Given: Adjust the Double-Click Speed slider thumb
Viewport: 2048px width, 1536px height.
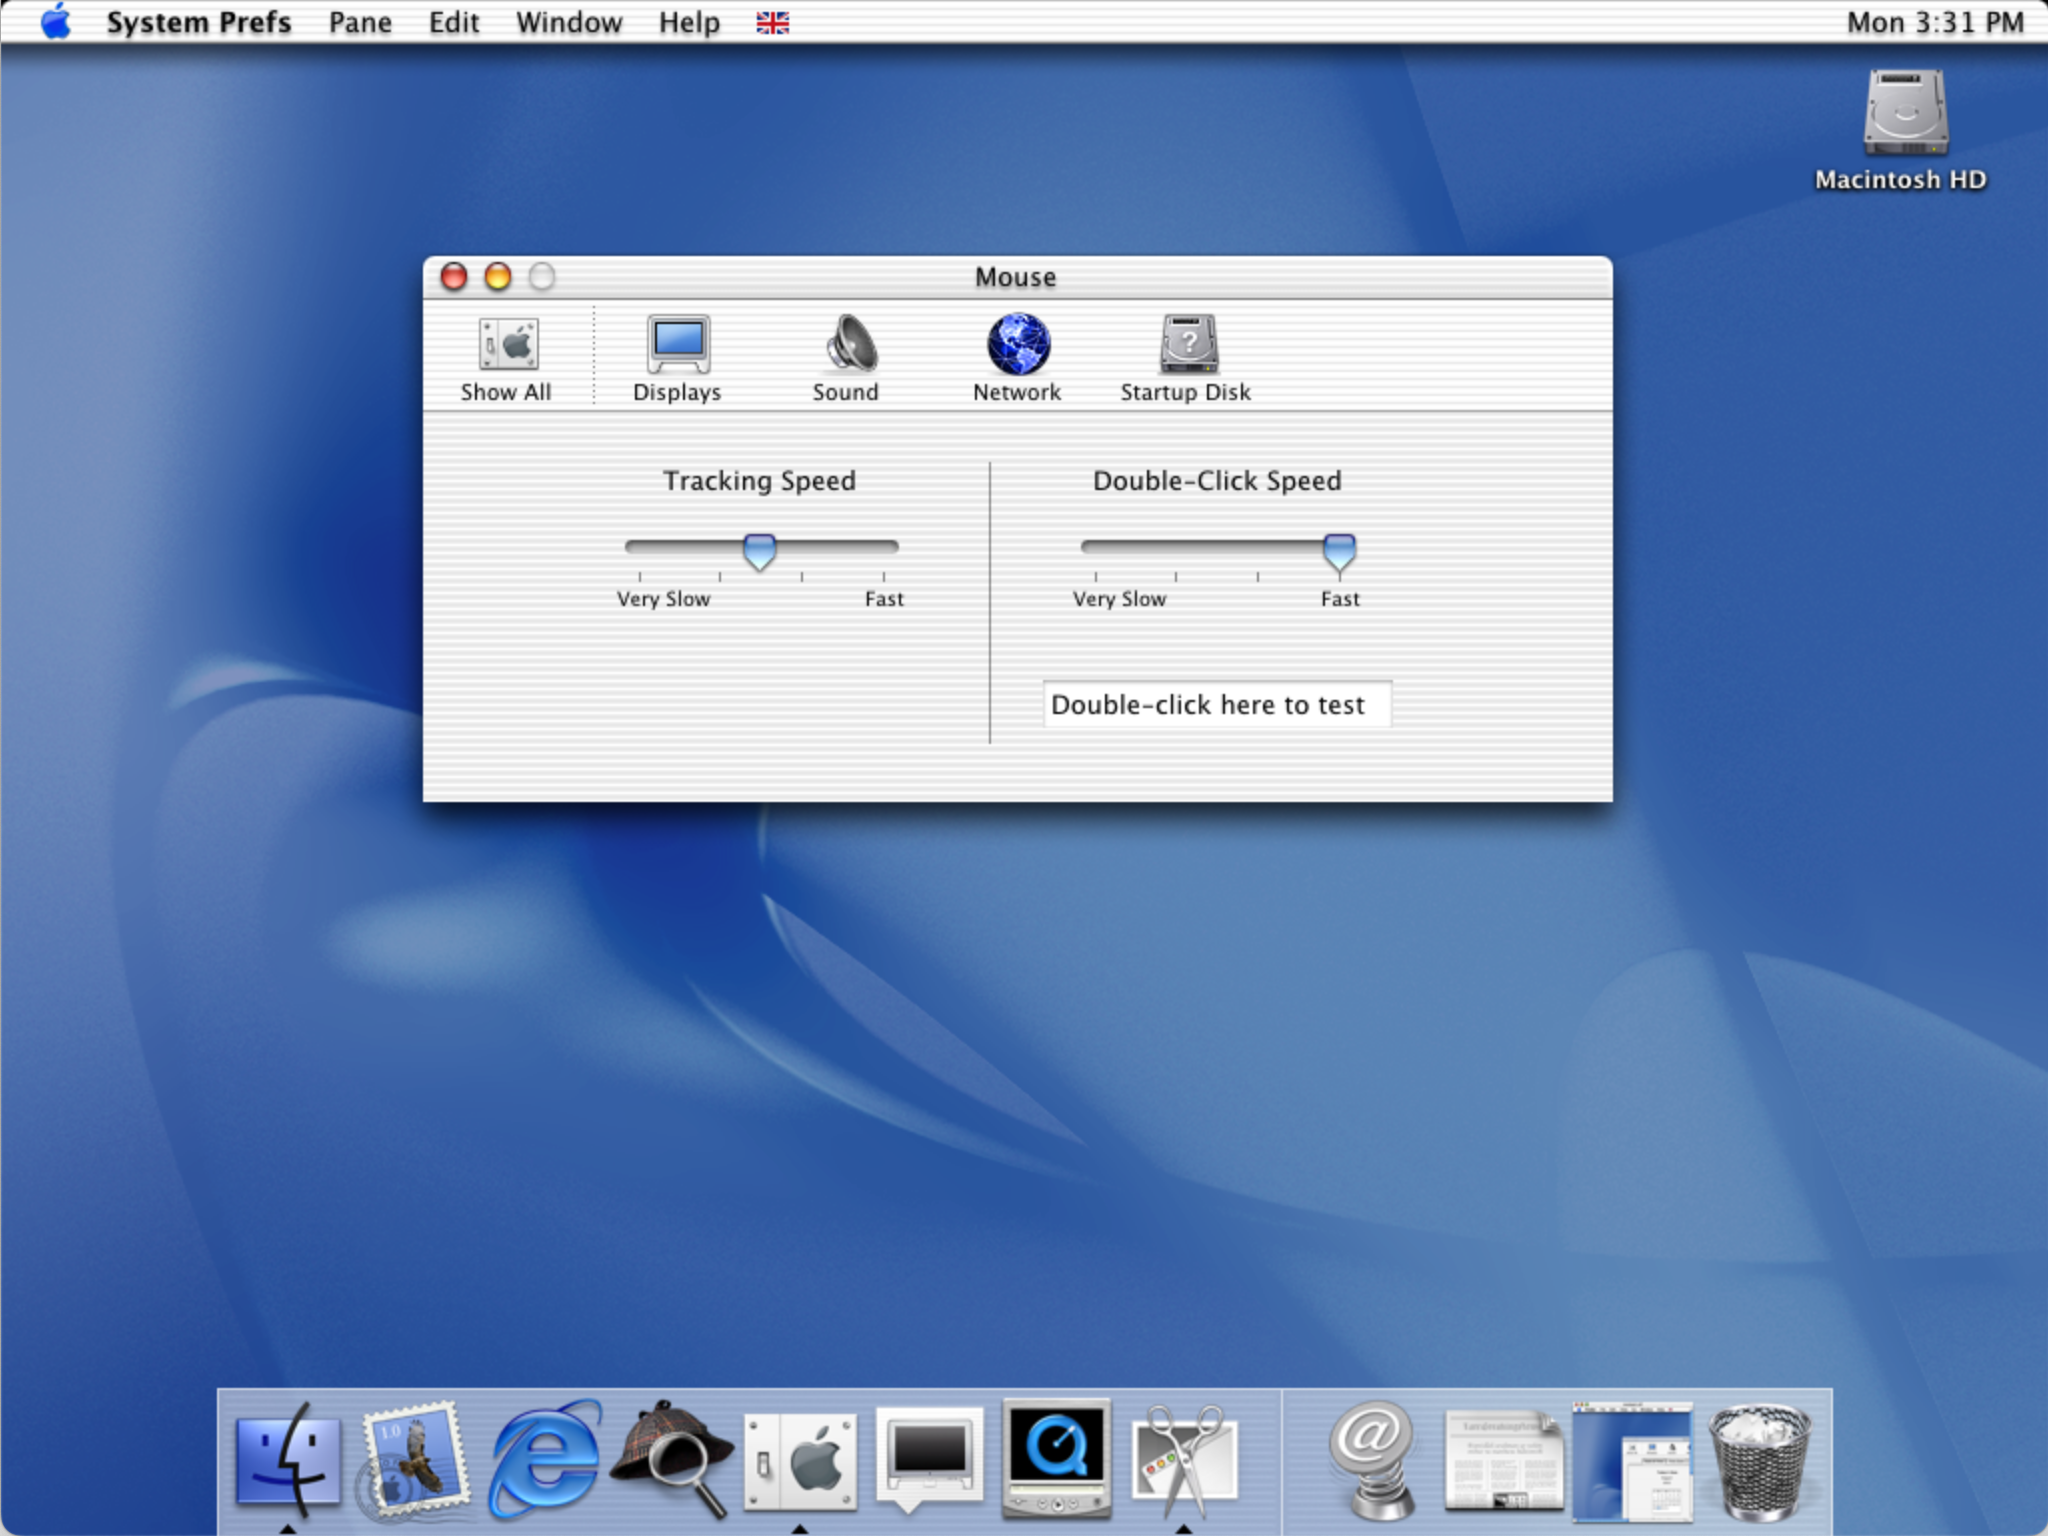Looking at the screenshot, I should point(1339,551).
